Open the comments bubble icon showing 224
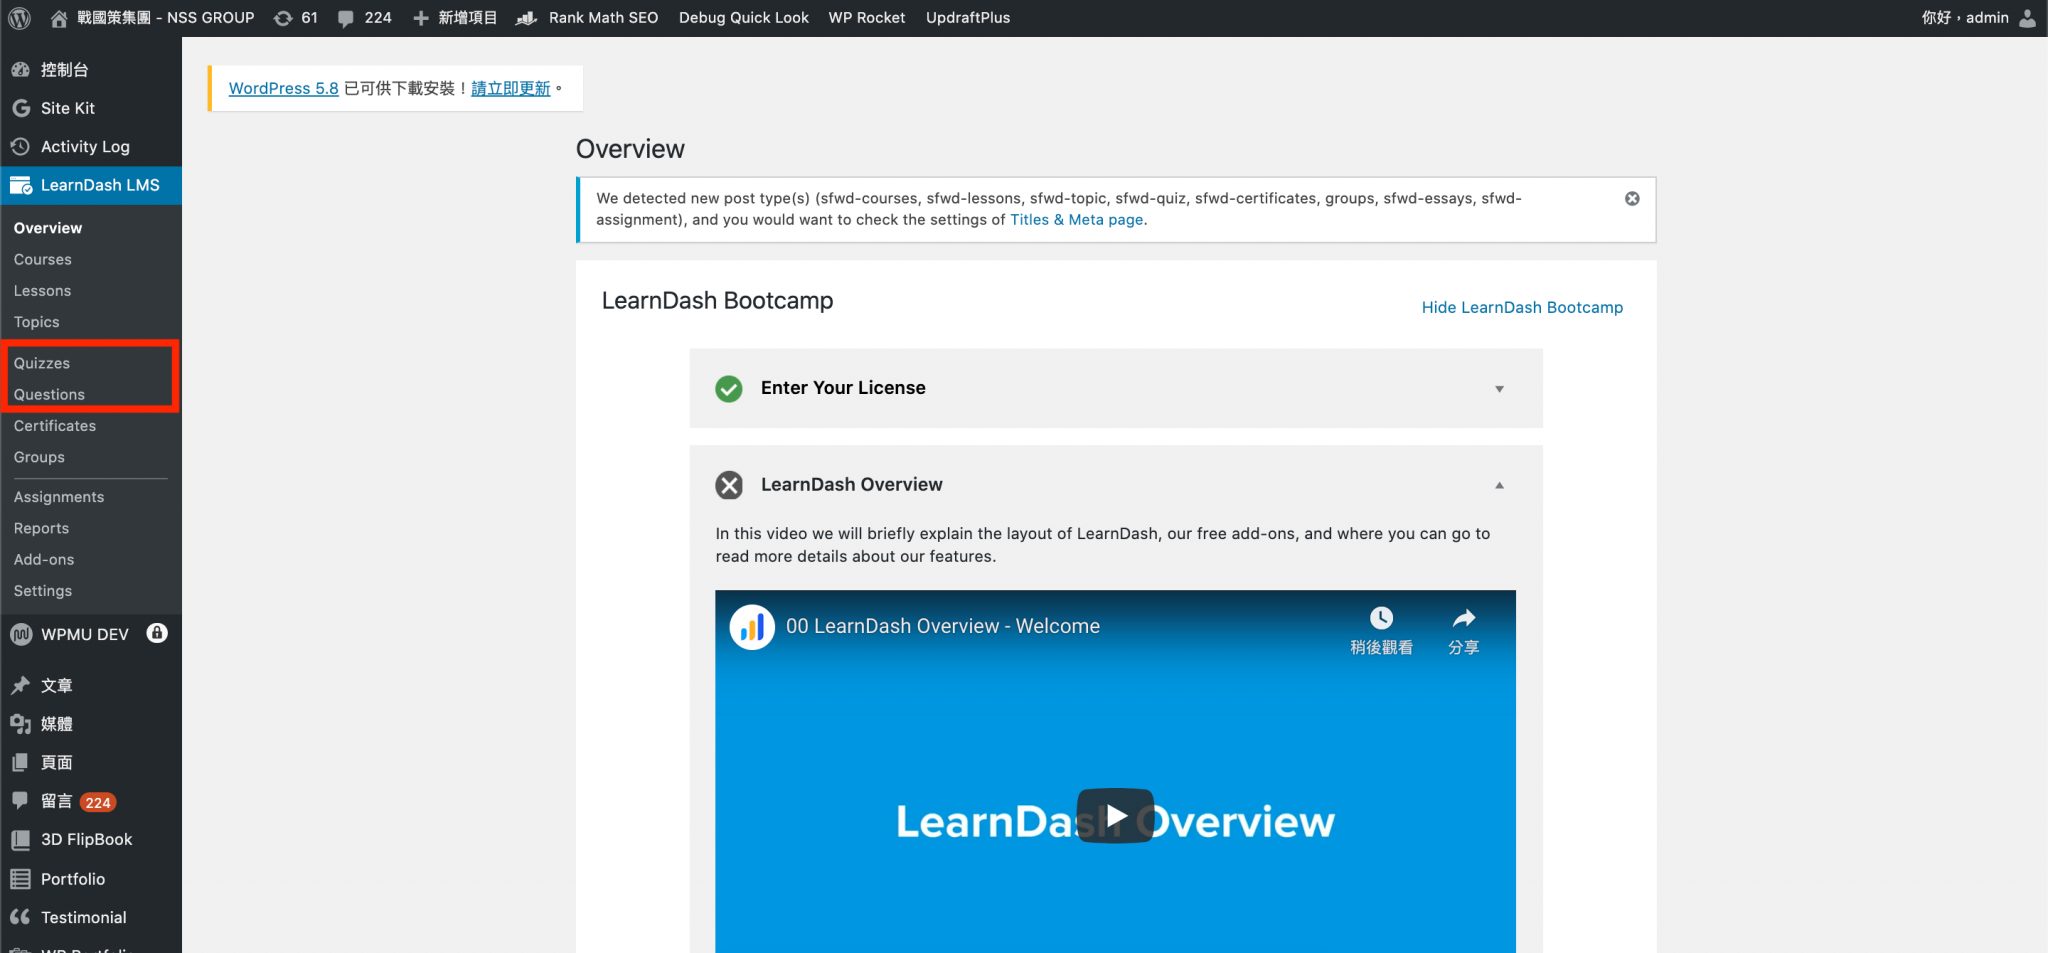 pyautogui.click(x=346, y=18)
